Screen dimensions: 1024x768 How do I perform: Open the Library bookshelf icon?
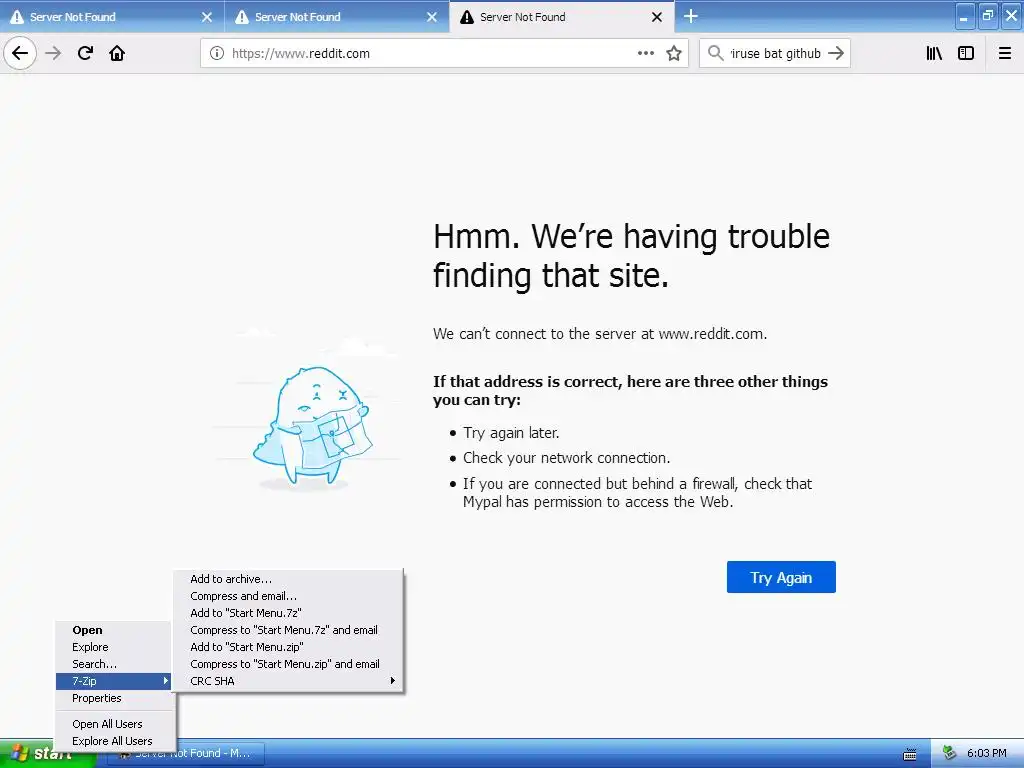(934, 53)
